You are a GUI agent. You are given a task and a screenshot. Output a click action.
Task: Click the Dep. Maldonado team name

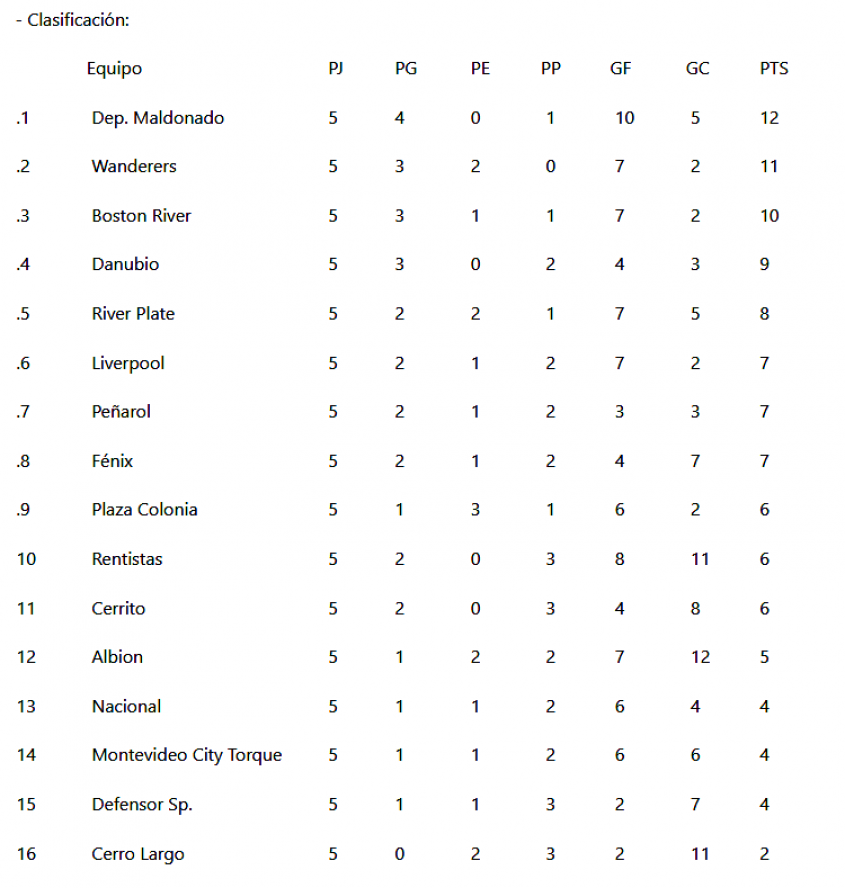(x=157, y=118)
